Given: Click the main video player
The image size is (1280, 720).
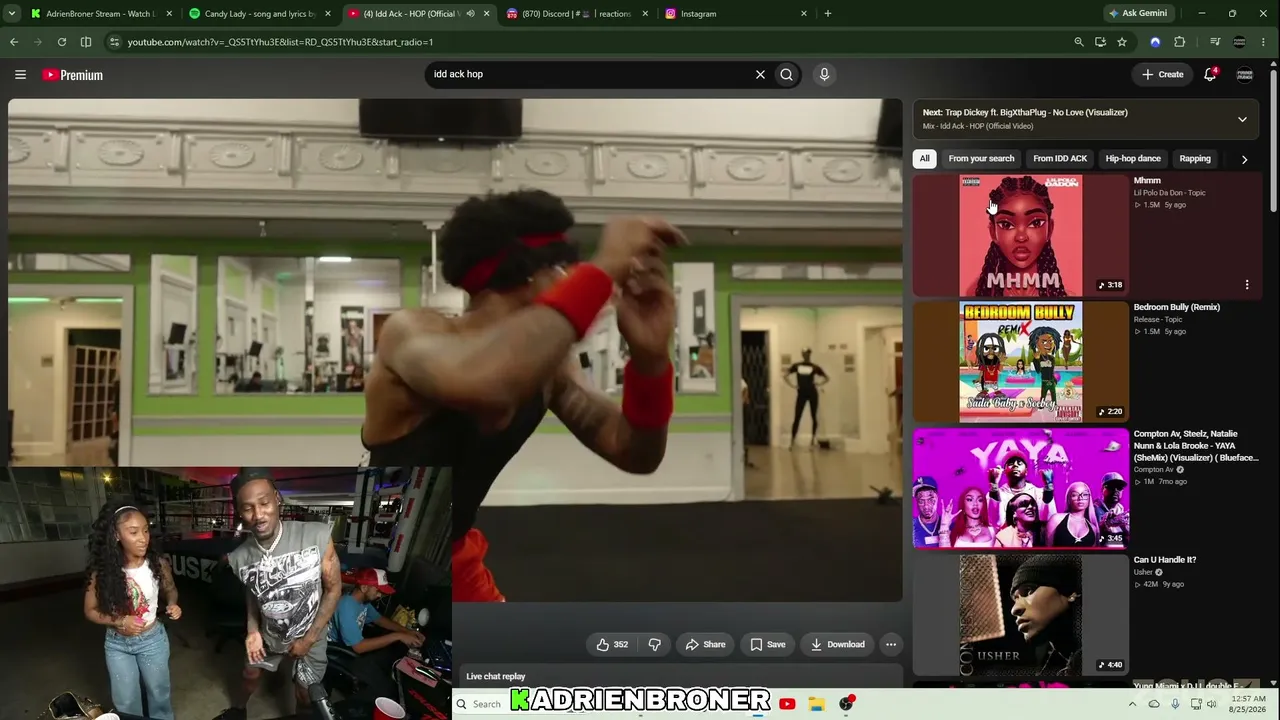Looking at the screenshot, I should point(455,350).
